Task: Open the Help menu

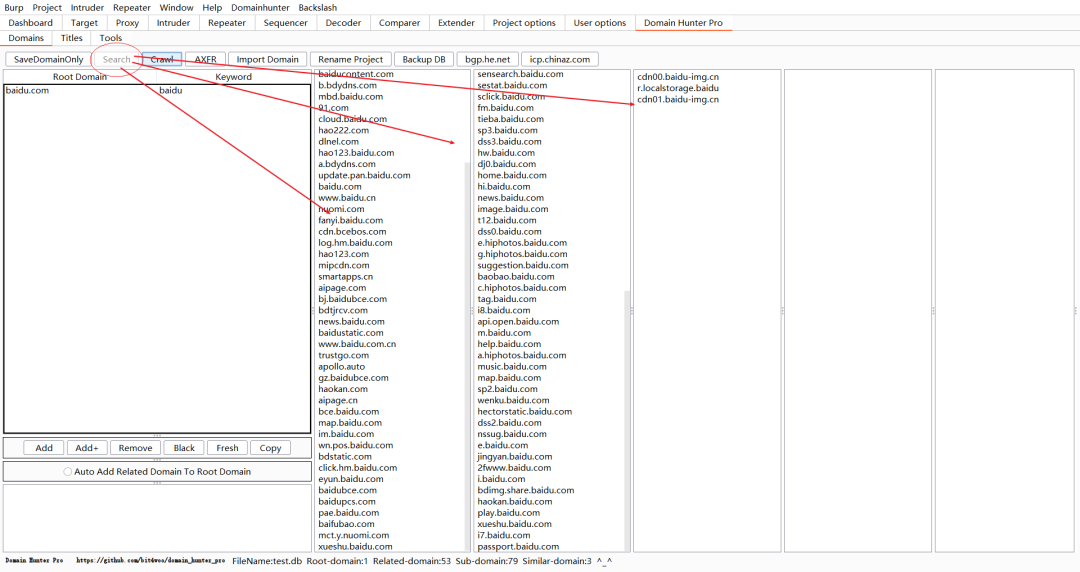Action: (x=212, y=8)
